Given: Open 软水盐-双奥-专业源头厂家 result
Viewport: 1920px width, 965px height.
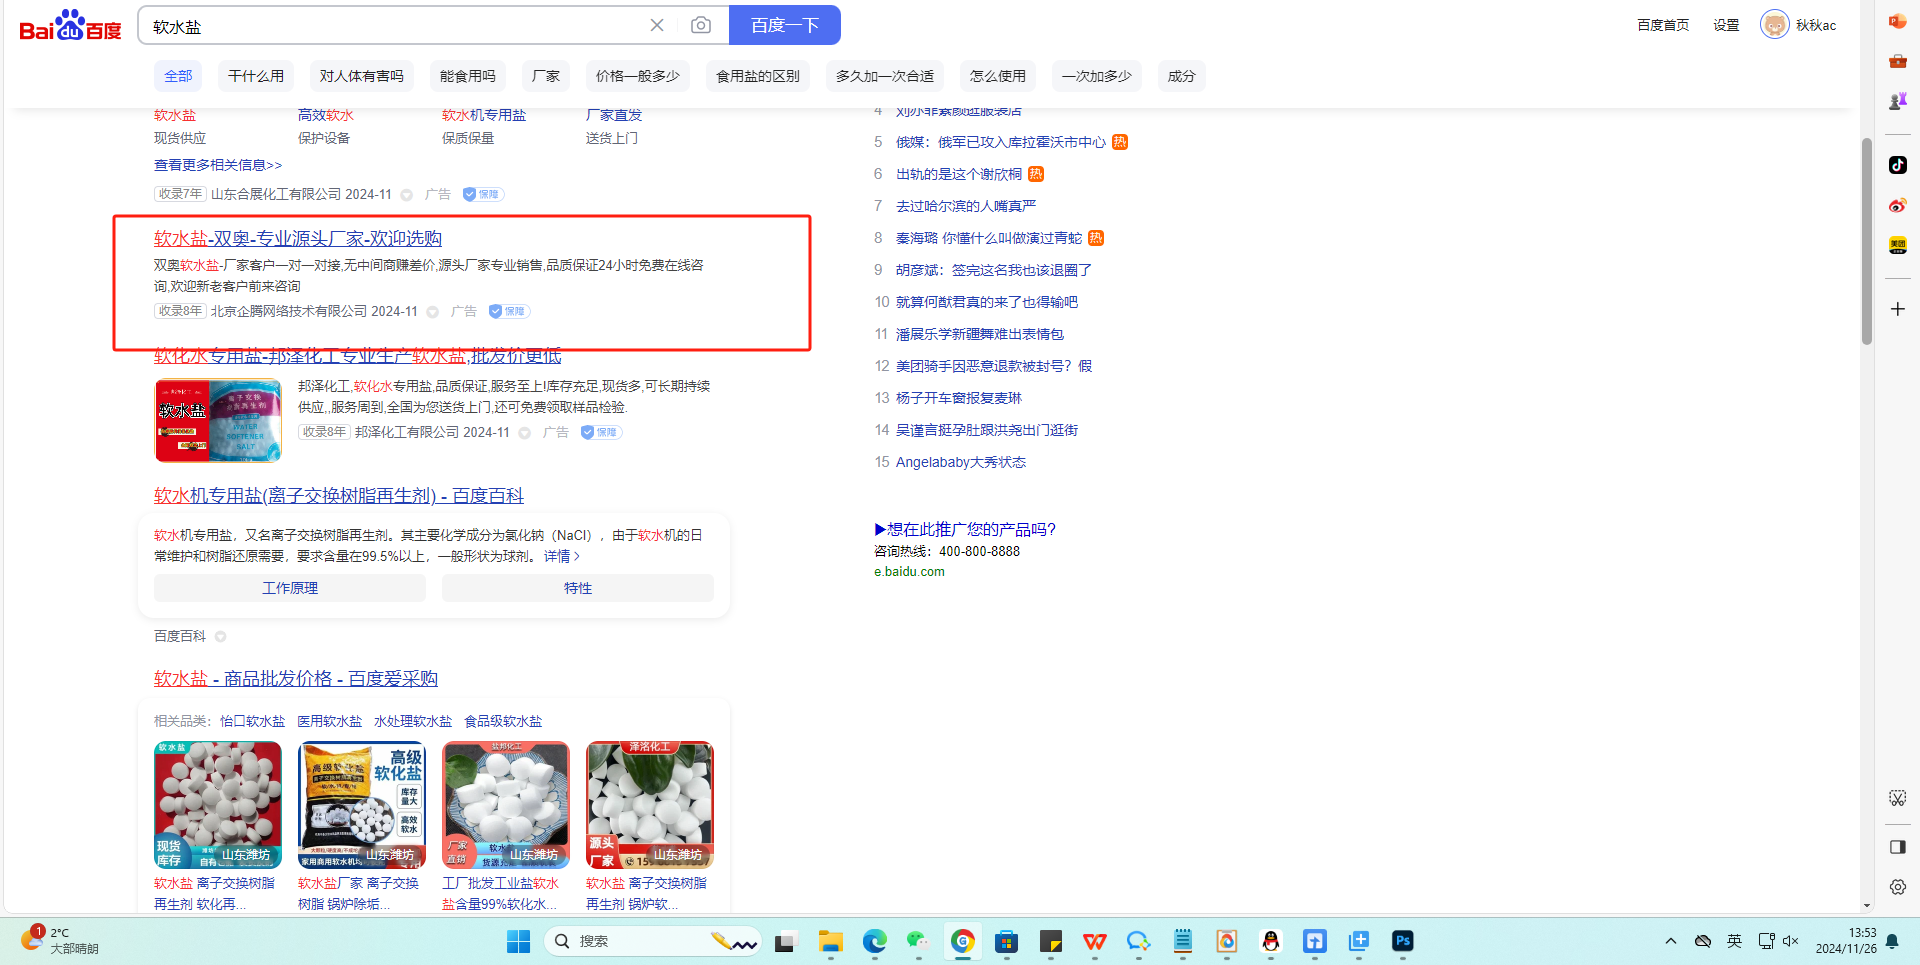Looking at the screenshot, I should [298, 239].
